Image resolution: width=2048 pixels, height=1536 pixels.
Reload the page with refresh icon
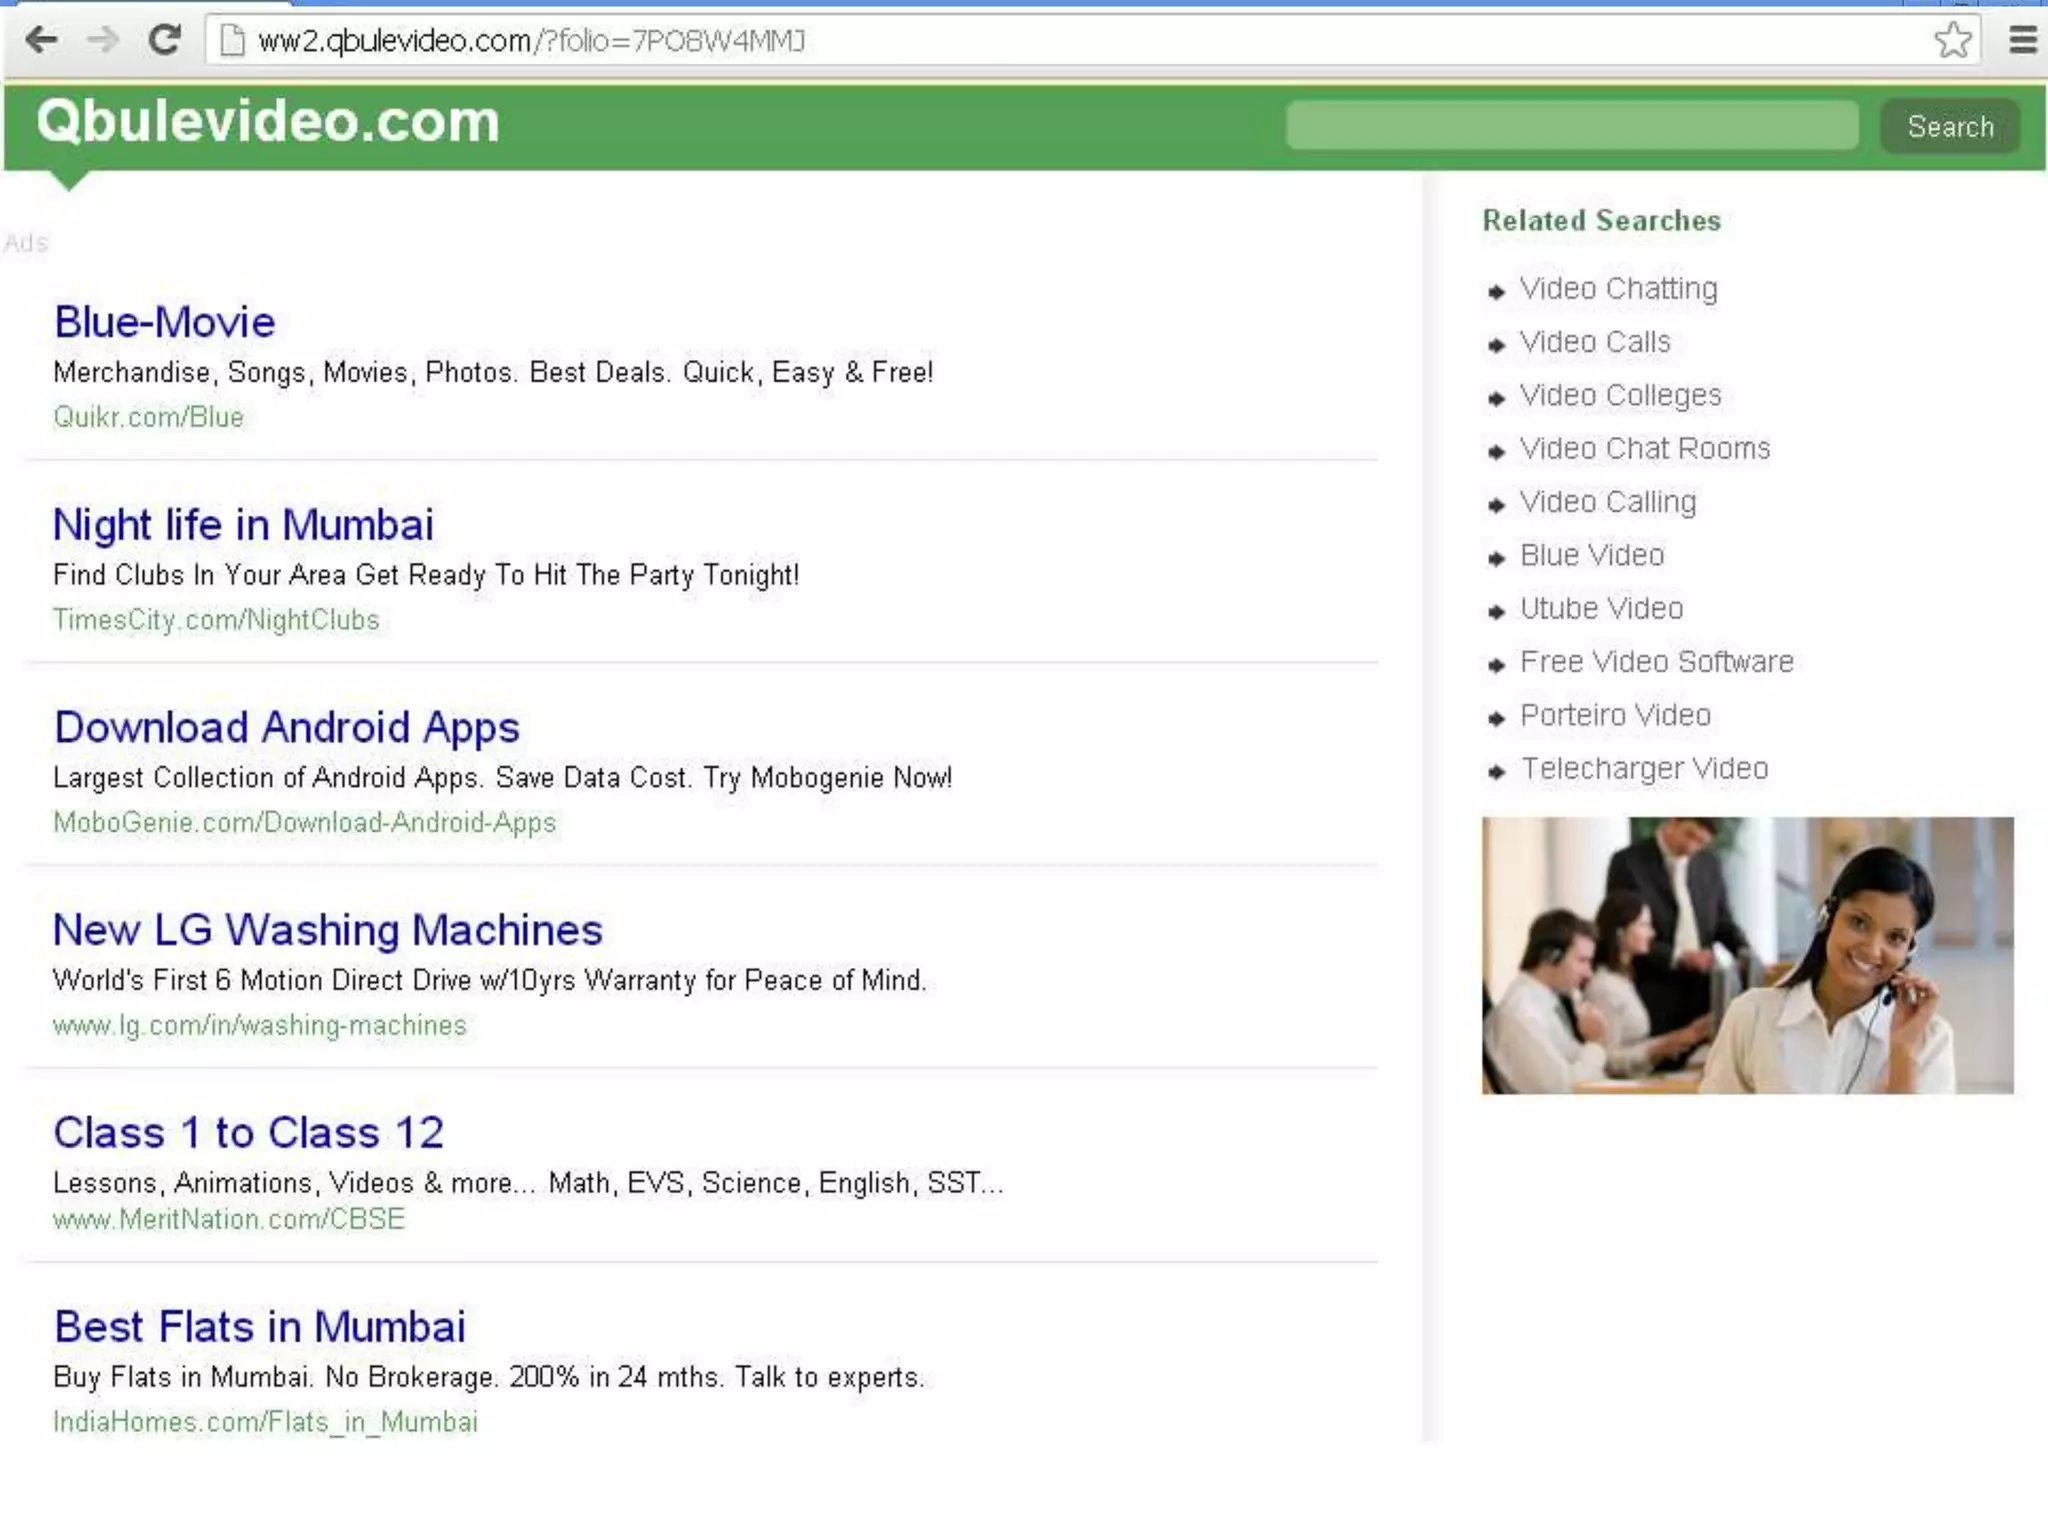[x=165, y=40]
